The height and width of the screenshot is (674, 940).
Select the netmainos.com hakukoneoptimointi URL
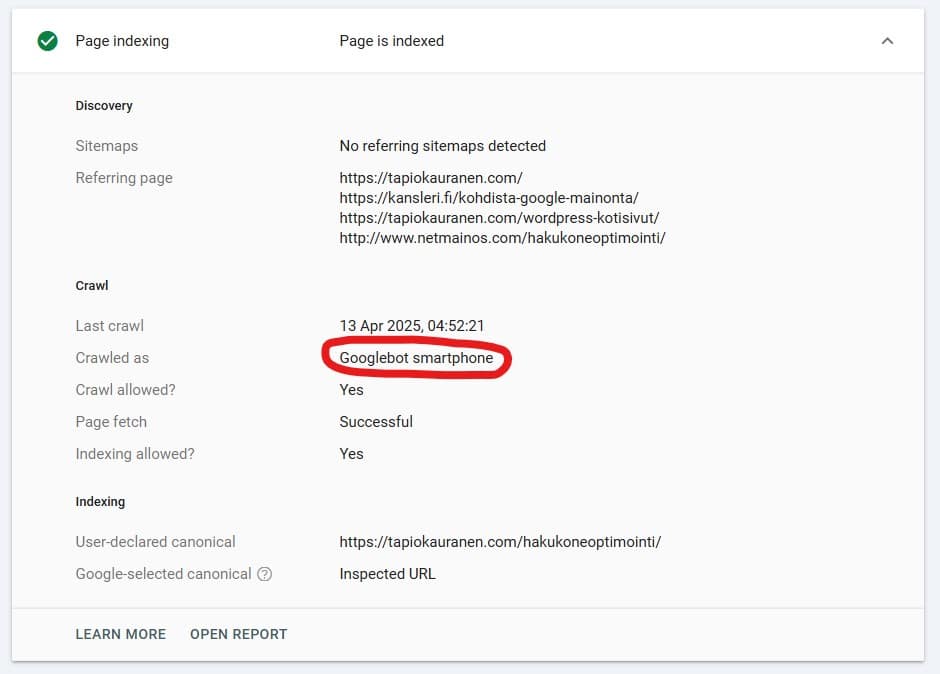(502, 238)
